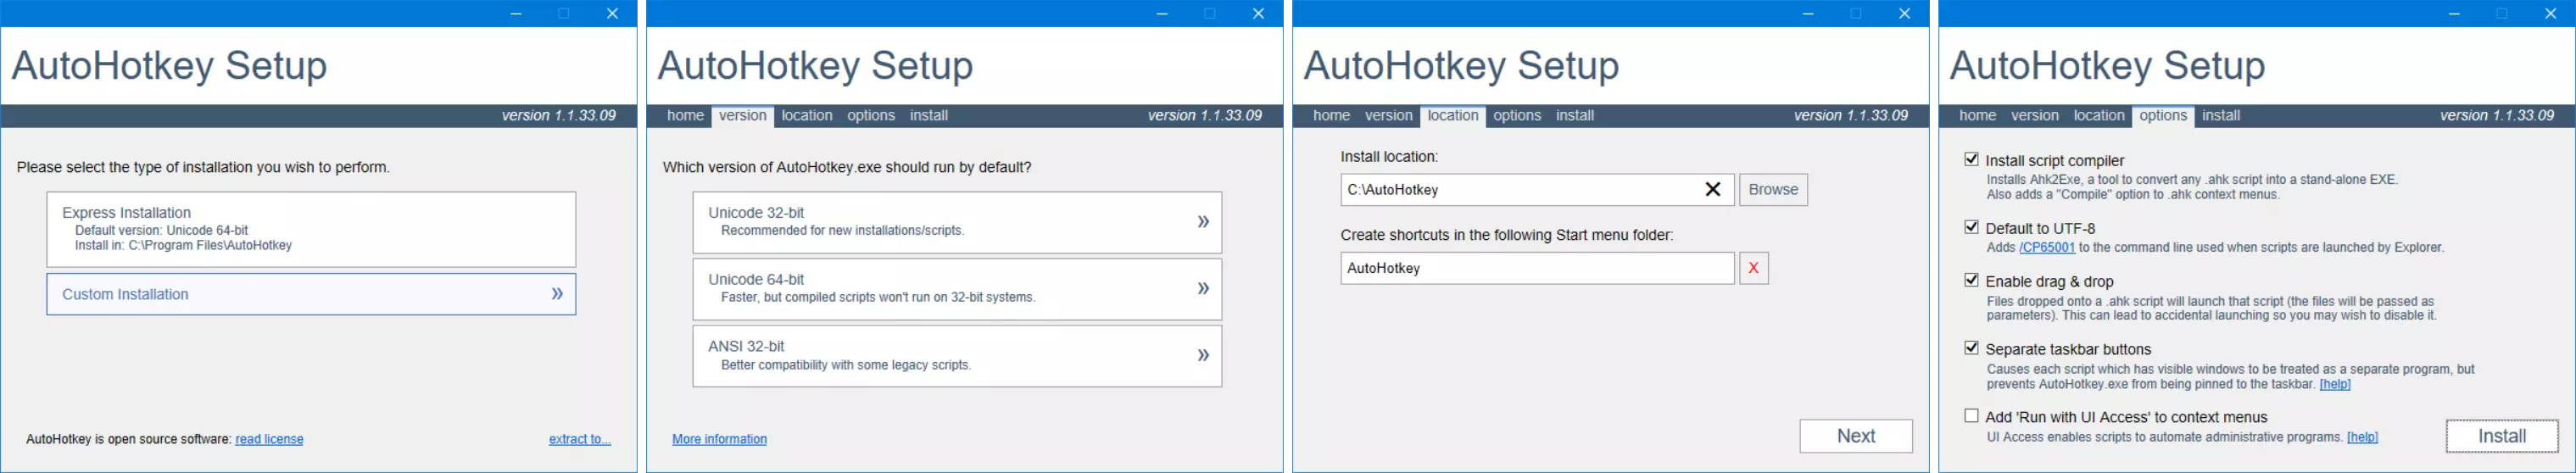This screenshot has height=473, width=2576.
Task: Enable Add 'Run with UI Access' checkbox
Action: pos(1971,416)
